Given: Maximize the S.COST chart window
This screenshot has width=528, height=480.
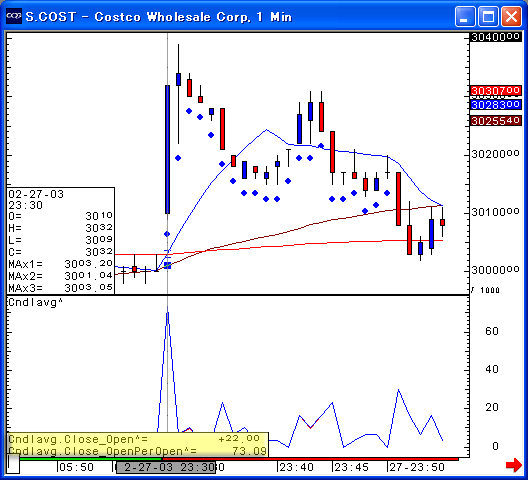Looking at the screenshot, I should pos(488,16).
